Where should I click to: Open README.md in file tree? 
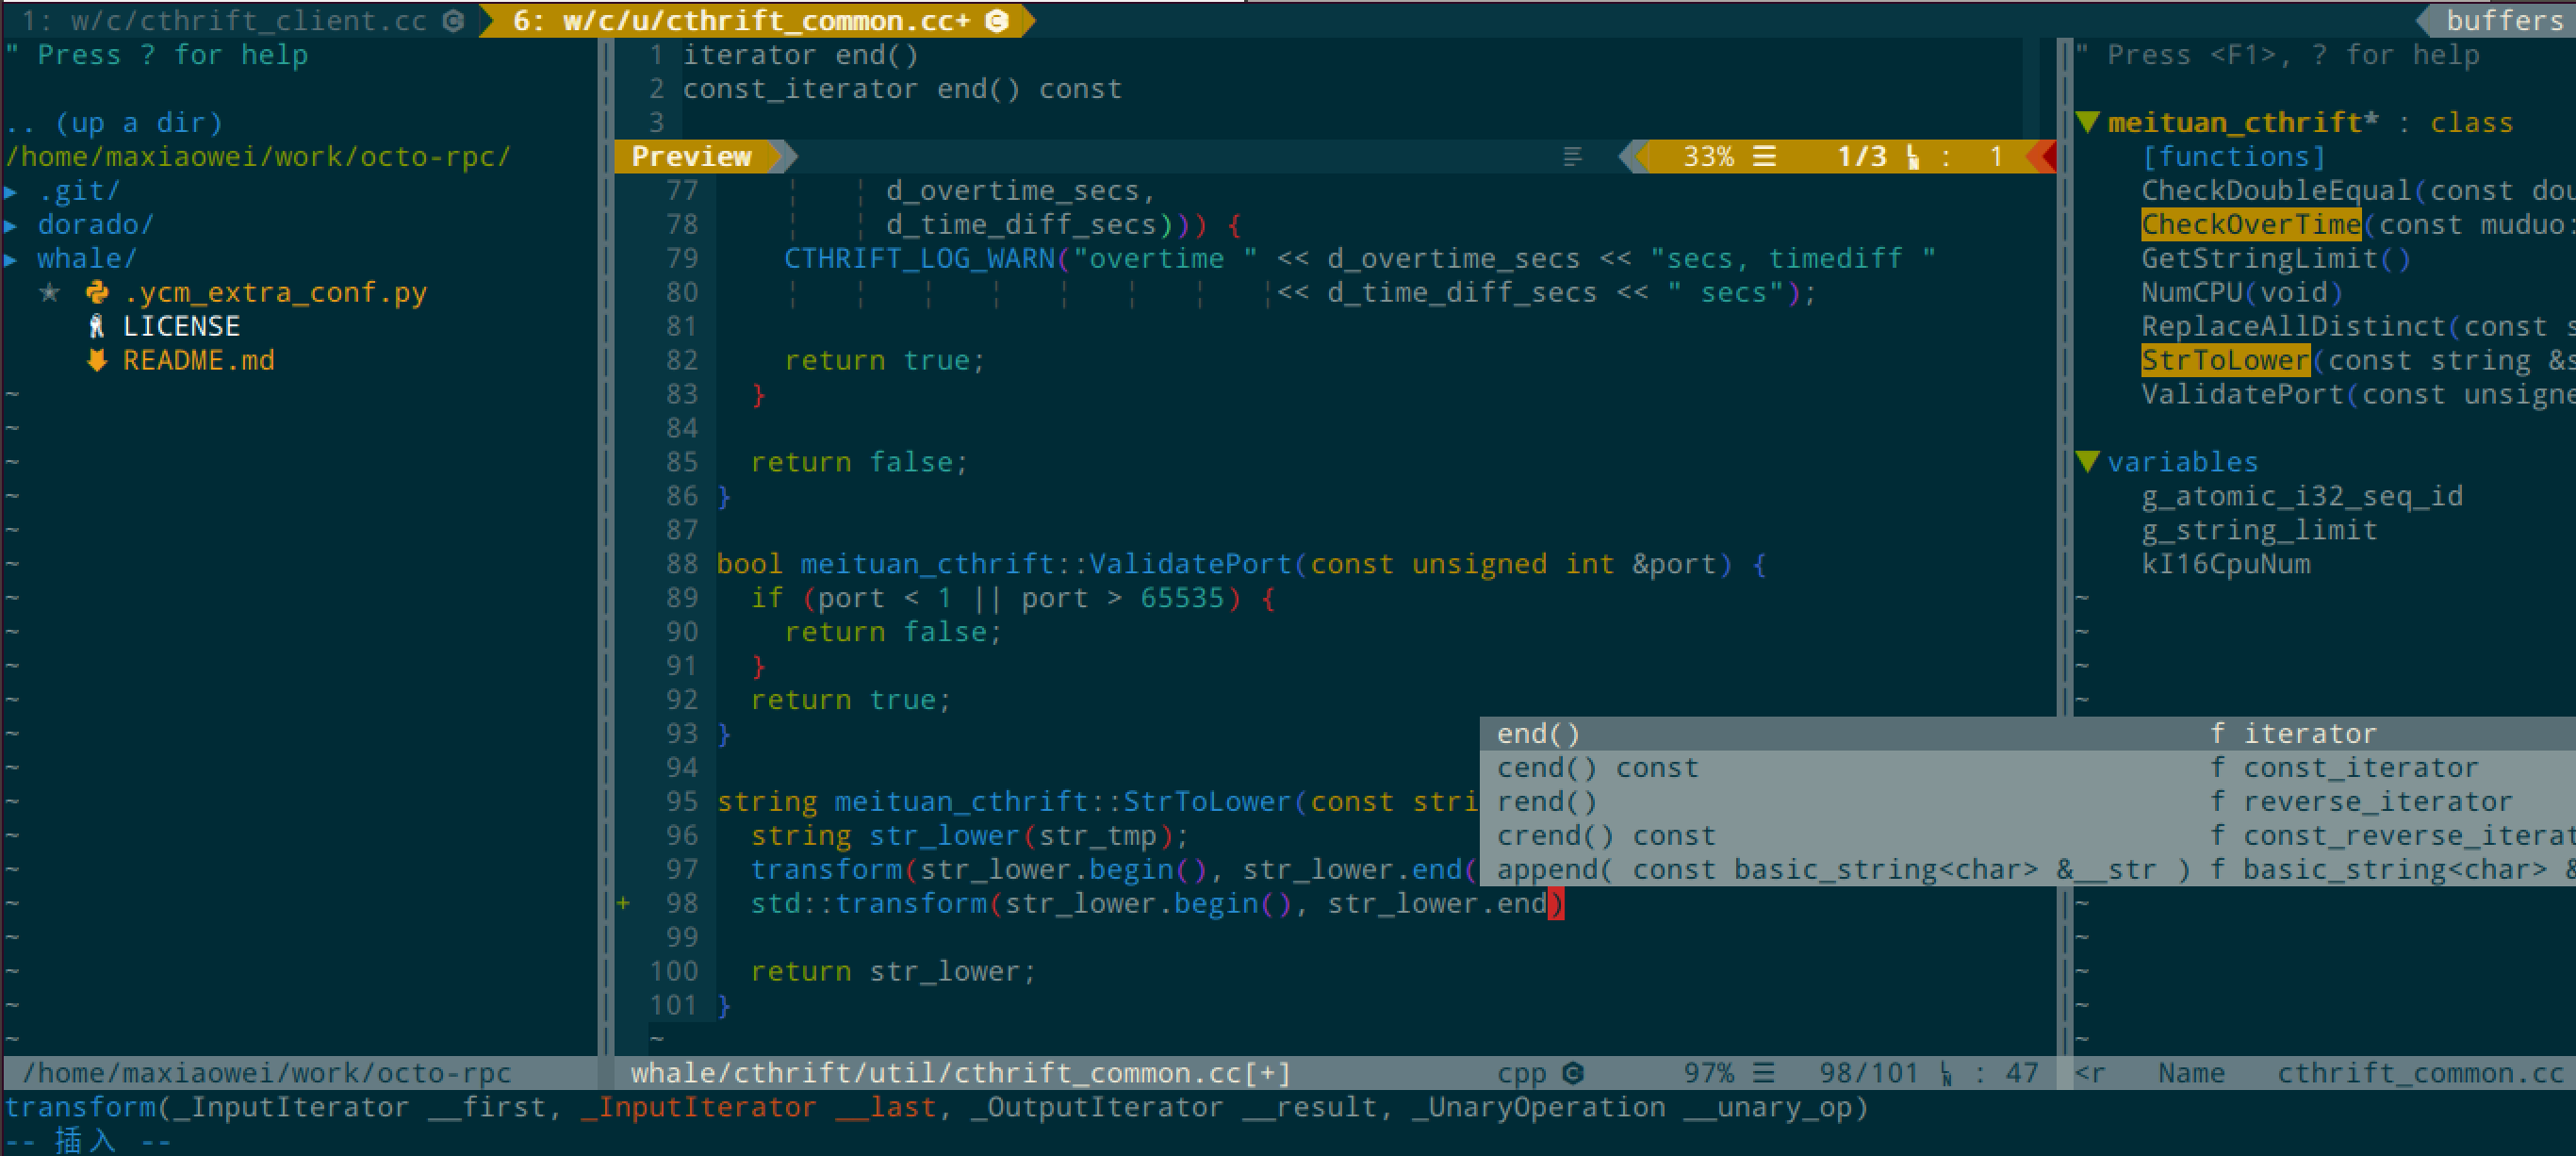click(x=198, y=360)
